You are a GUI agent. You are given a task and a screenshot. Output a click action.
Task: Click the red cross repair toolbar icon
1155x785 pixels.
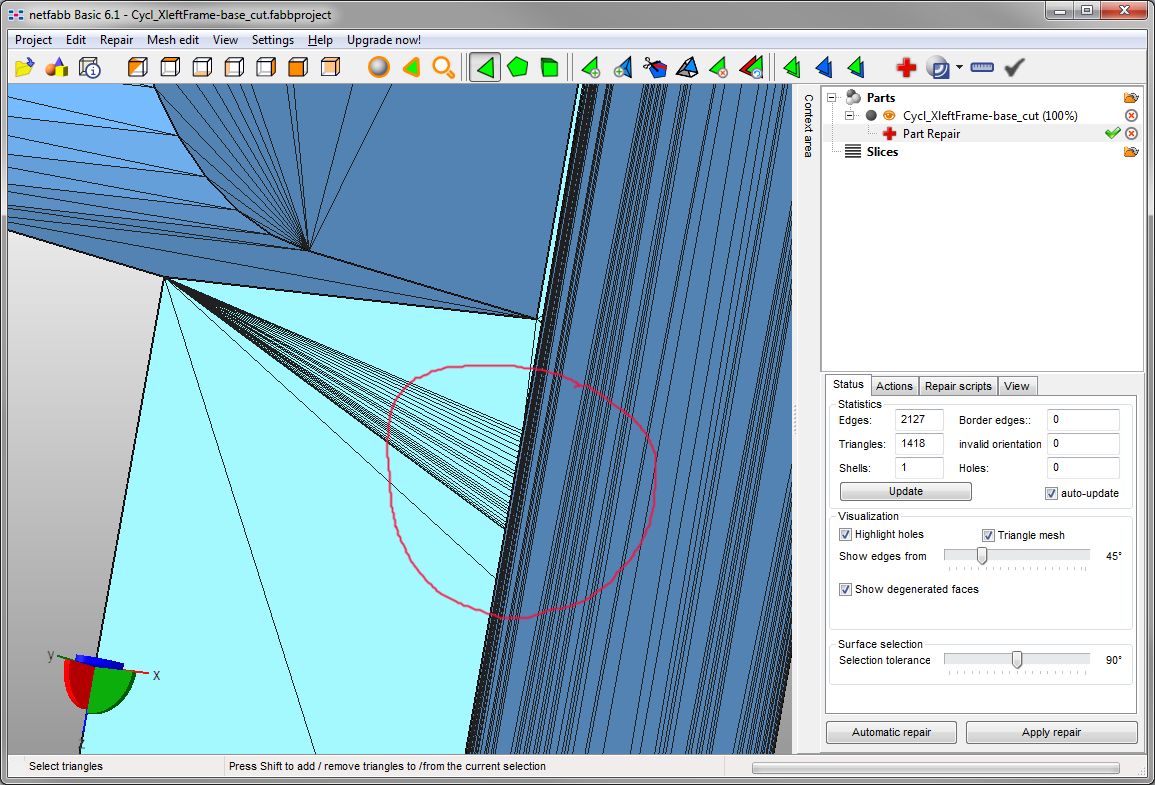tap(906, 68)
